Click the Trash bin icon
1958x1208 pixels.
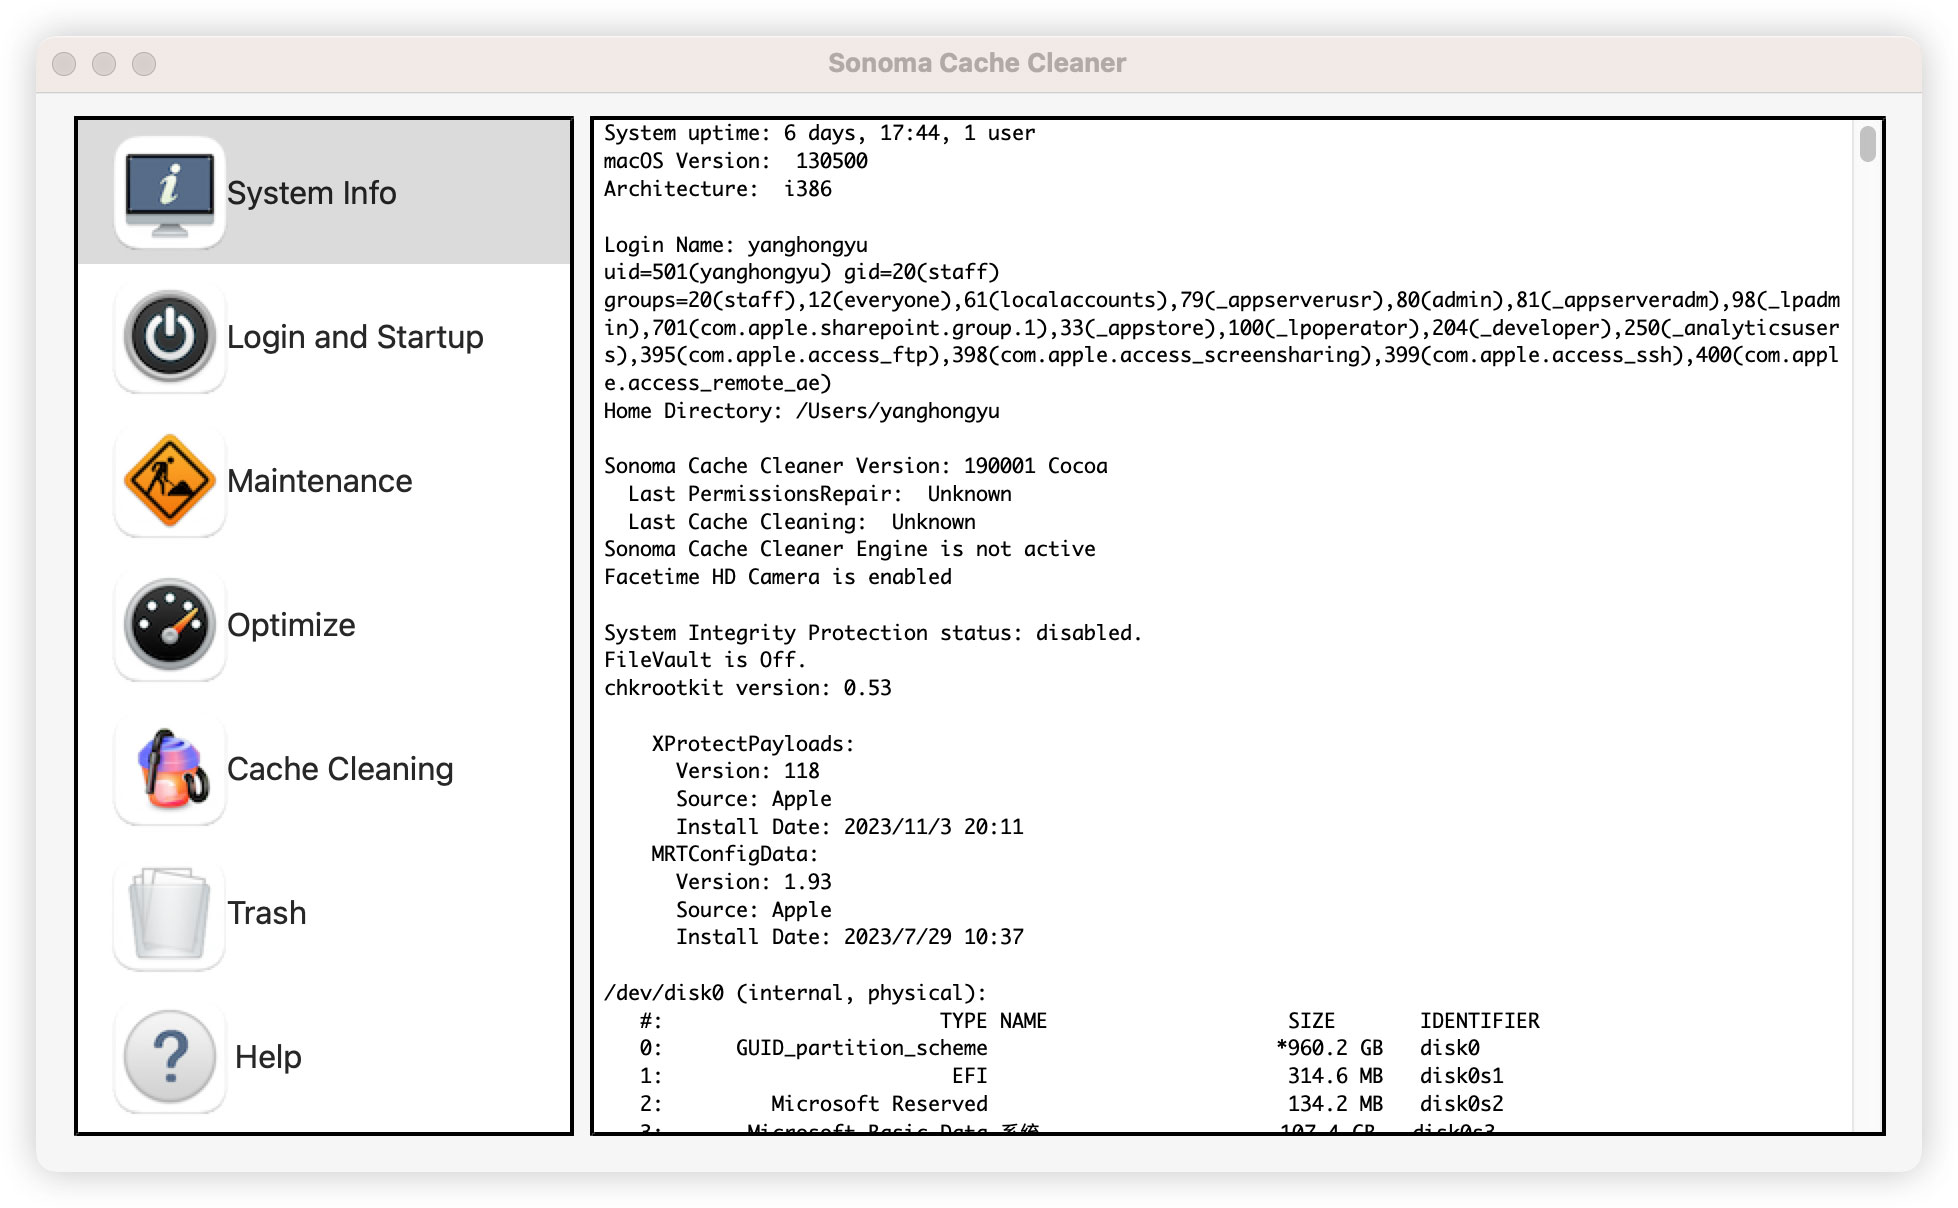[170, 912]
